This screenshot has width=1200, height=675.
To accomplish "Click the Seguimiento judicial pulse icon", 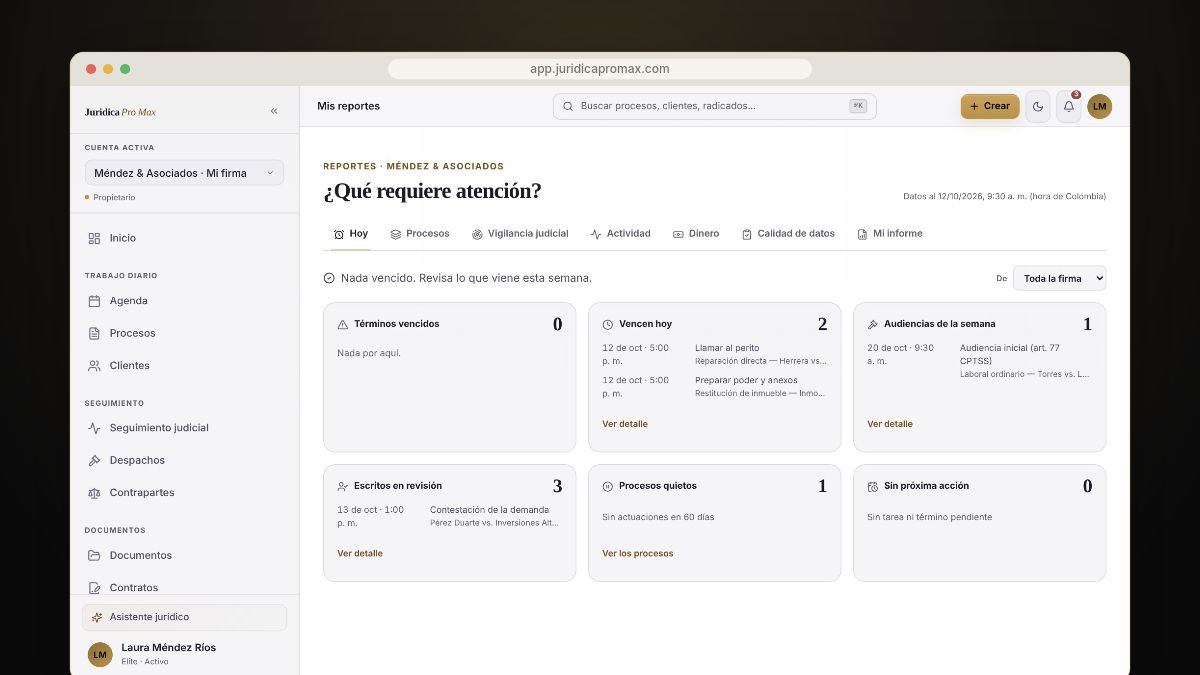I will pos(94,428).
